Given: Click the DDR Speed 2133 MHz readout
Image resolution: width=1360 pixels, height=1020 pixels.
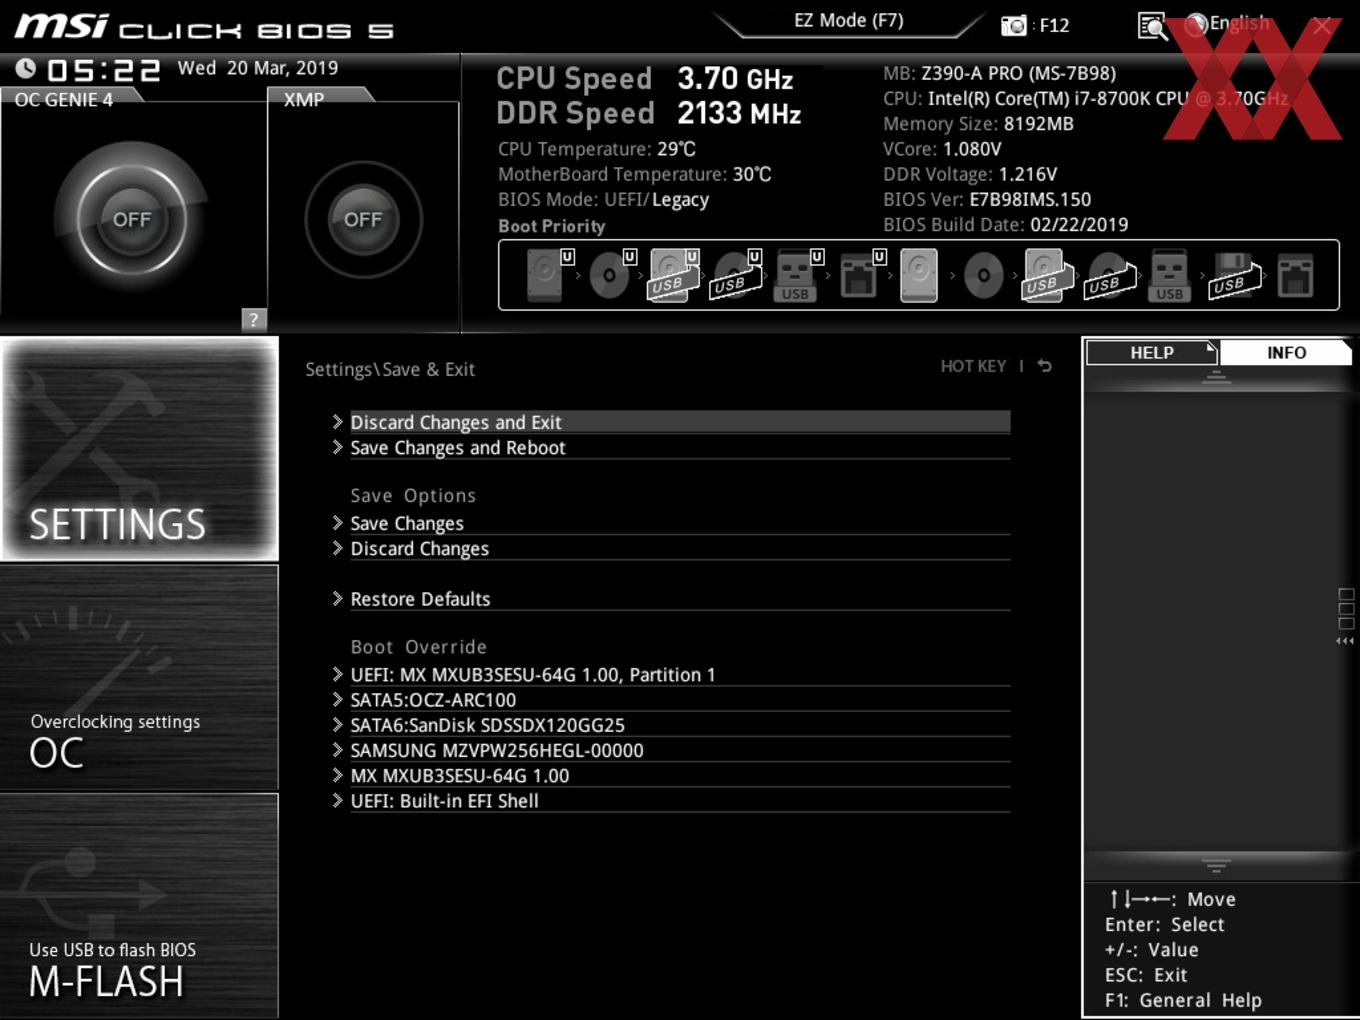Looking at the screenshot, I should click(x=649, y=113).
